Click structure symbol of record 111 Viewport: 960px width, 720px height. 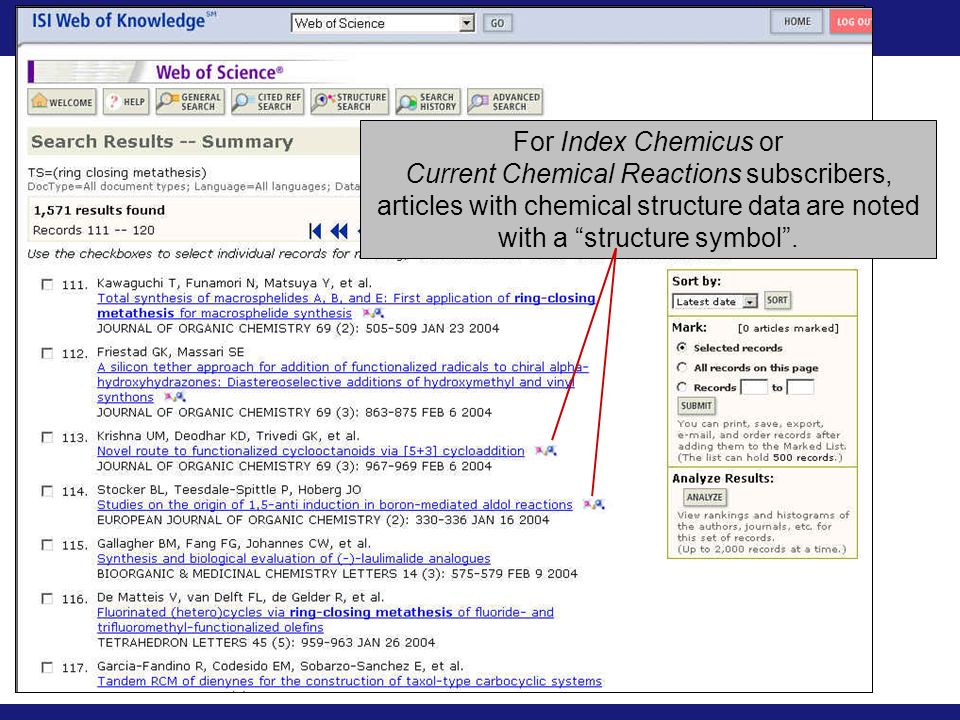point(373,313)
